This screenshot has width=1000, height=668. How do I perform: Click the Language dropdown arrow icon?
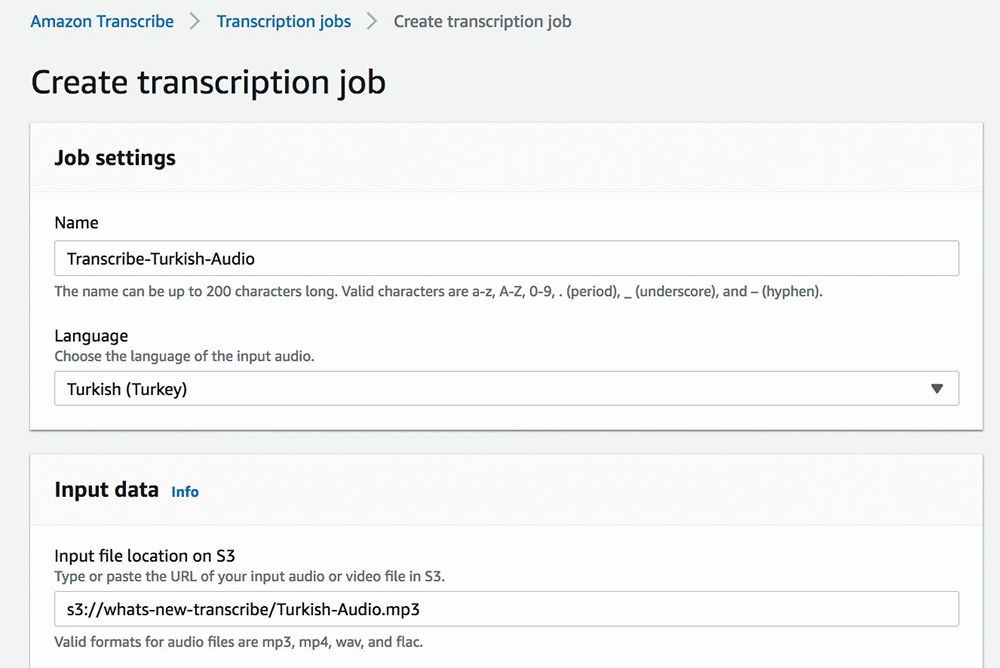(936, 389)
